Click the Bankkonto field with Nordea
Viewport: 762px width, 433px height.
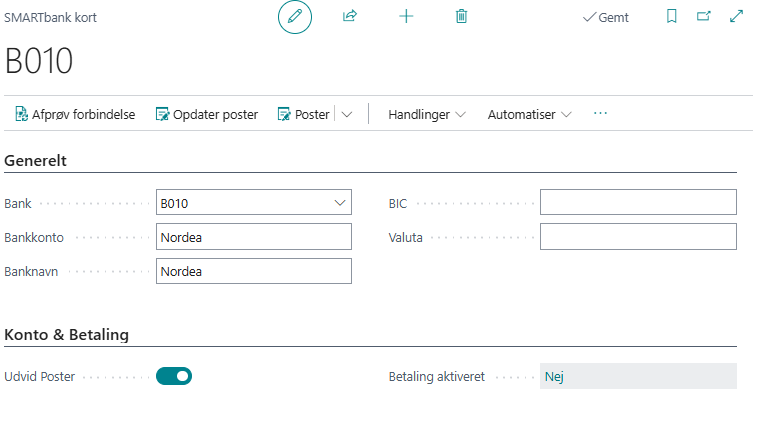[254, 237]
